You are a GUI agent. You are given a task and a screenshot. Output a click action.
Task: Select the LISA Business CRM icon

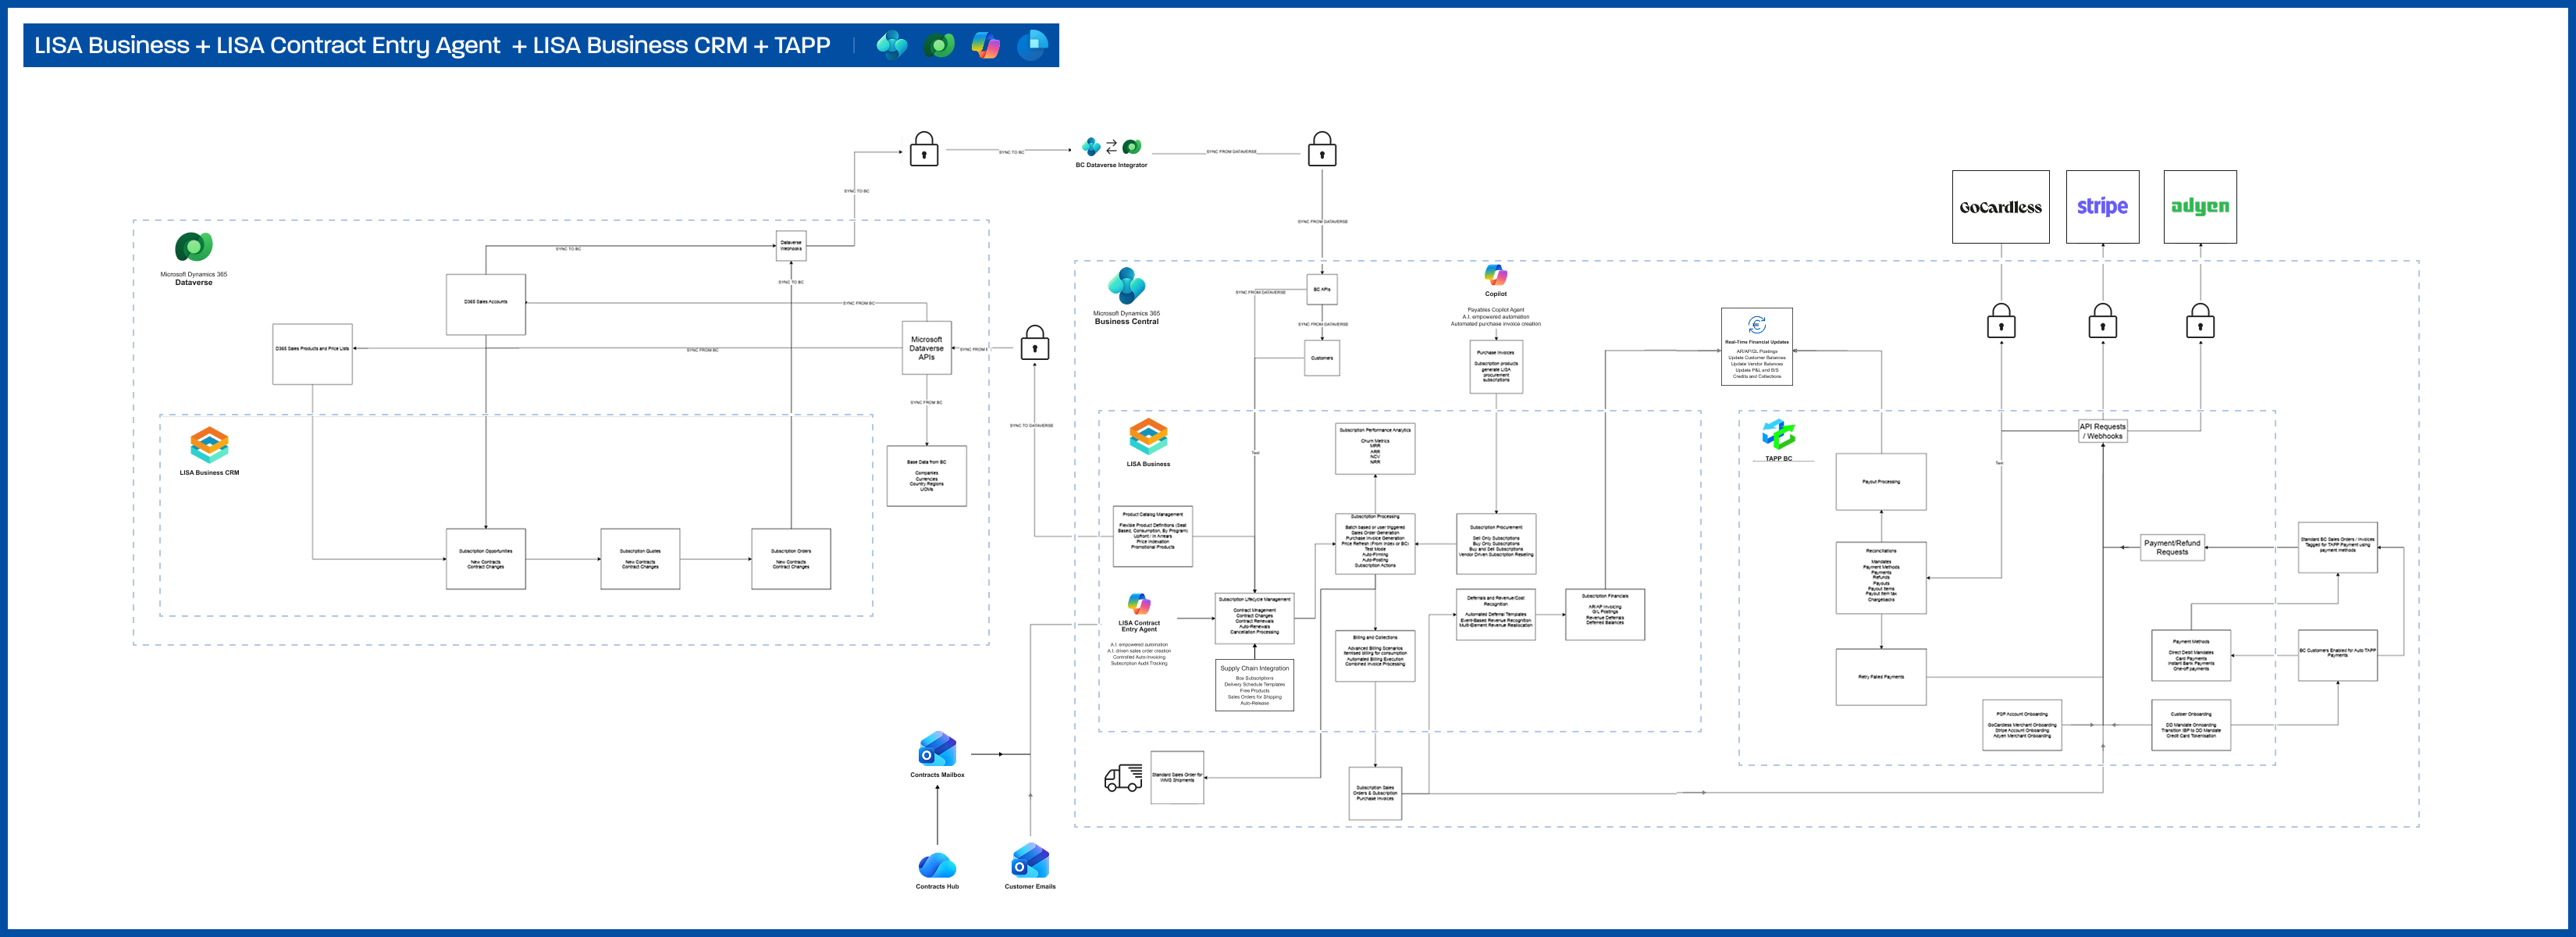click(209, 445)
